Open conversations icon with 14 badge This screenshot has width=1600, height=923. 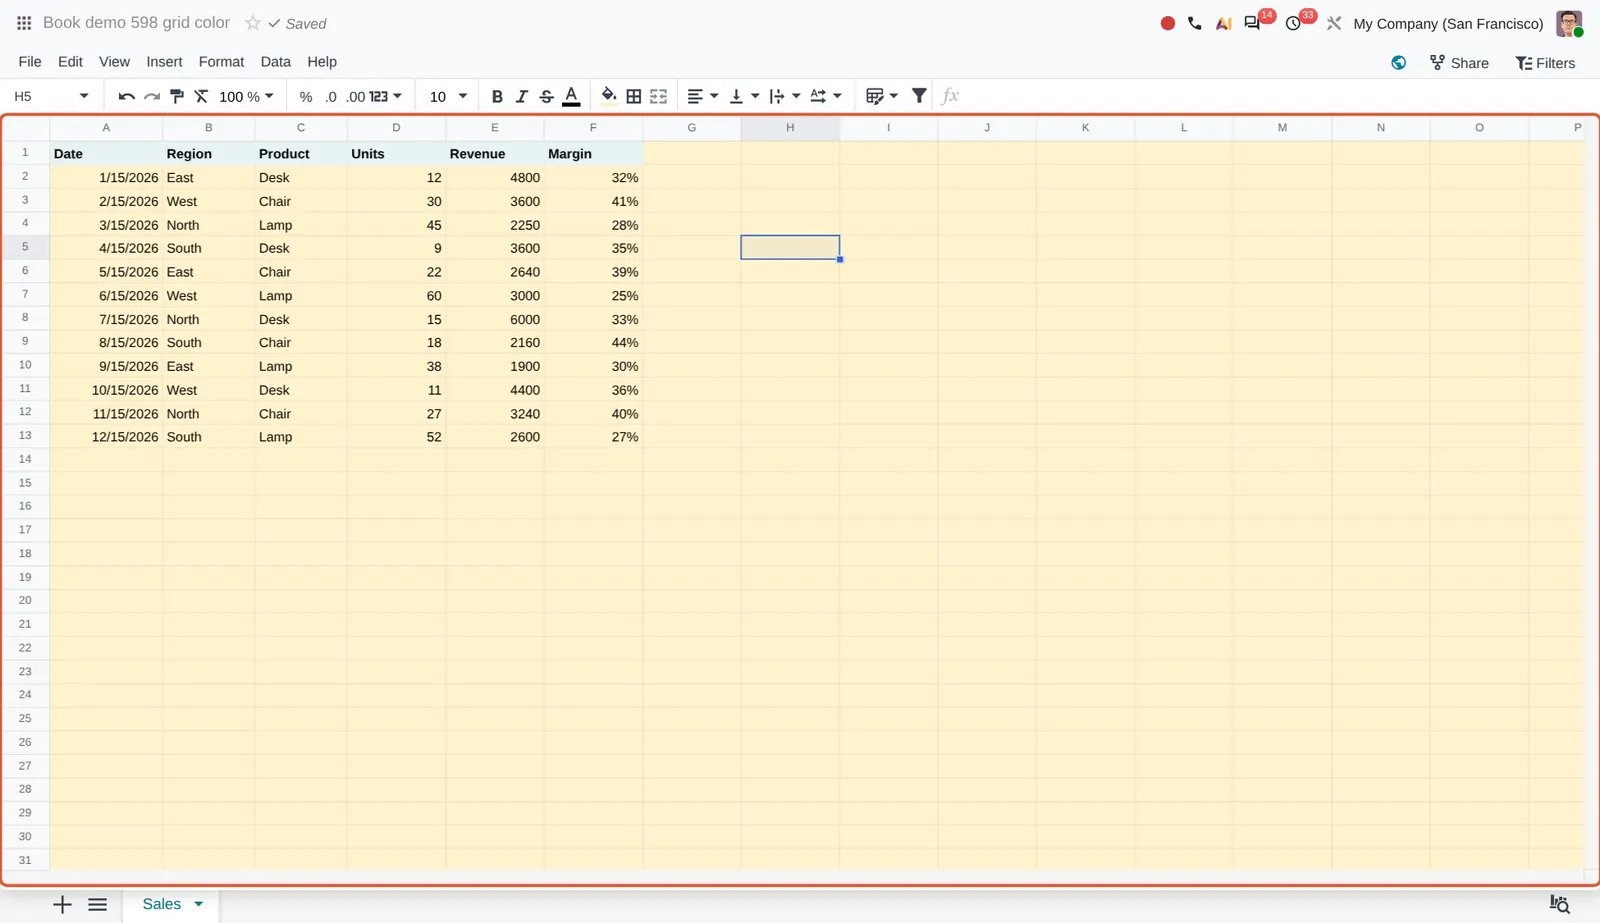1252,23
